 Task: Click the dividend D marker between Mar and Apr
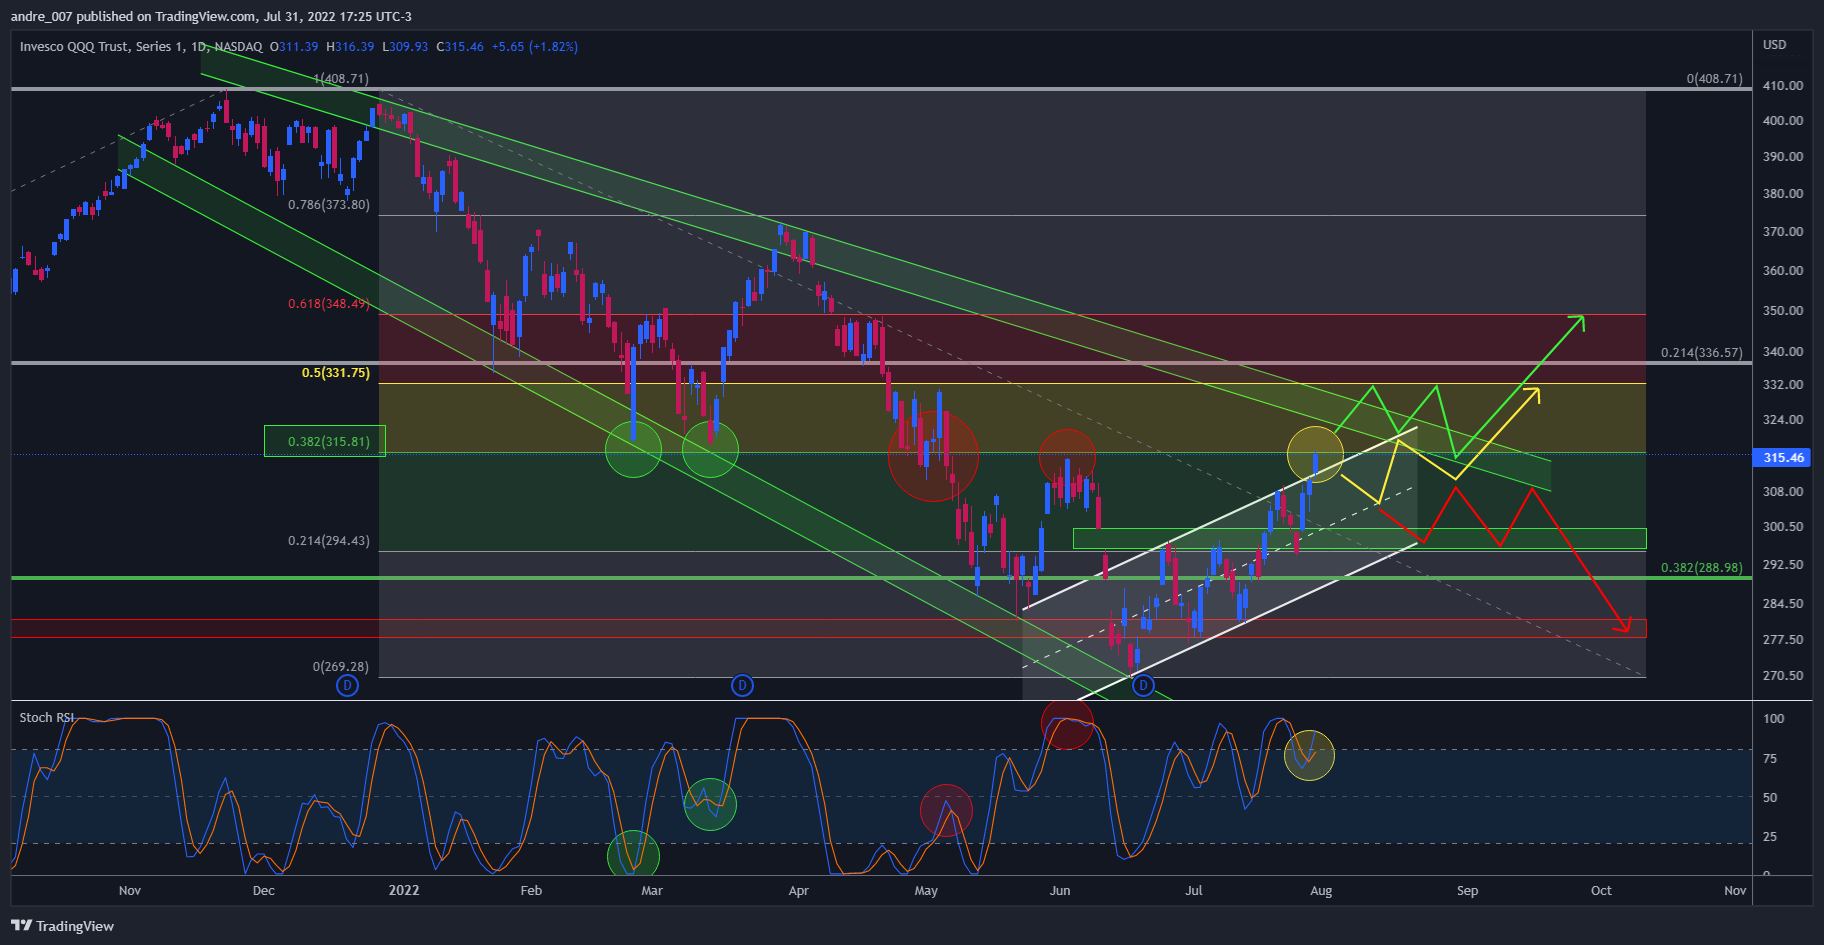[x=742, y=686]
